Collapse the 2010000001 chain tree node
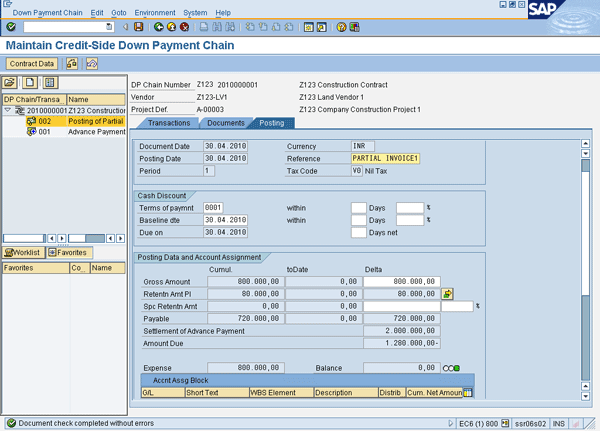600x431 pixels. 8,110
